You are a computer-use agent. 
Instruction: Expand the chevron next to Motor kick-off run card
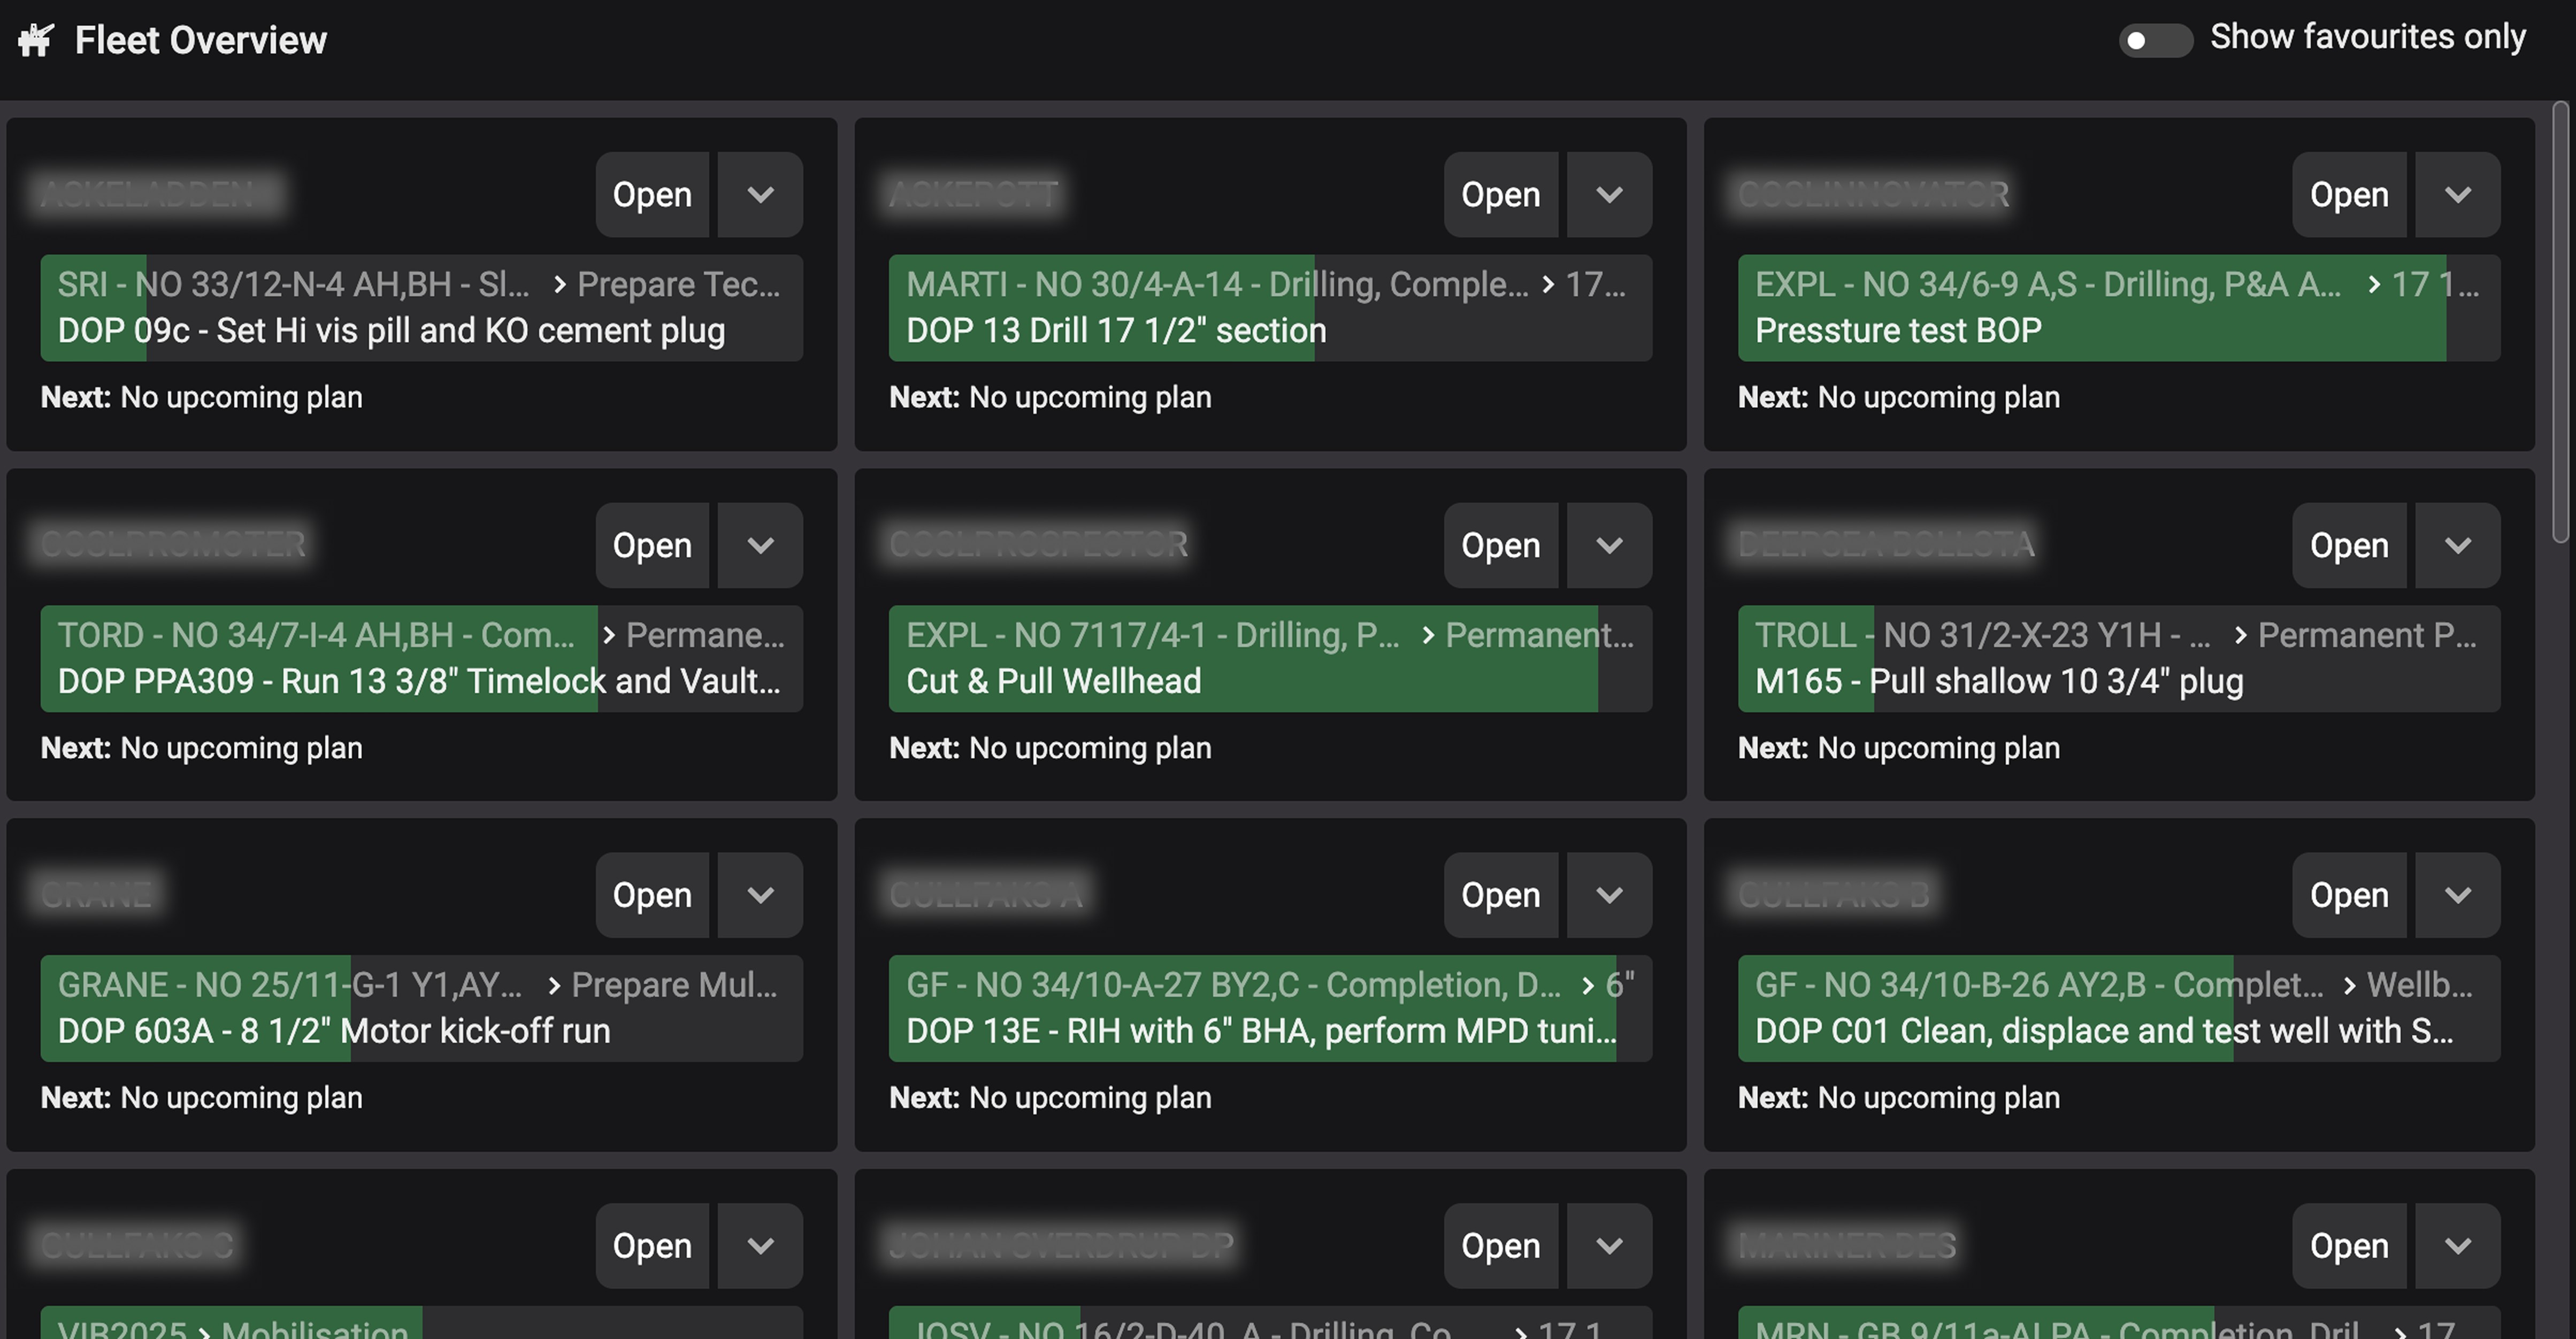759,895
